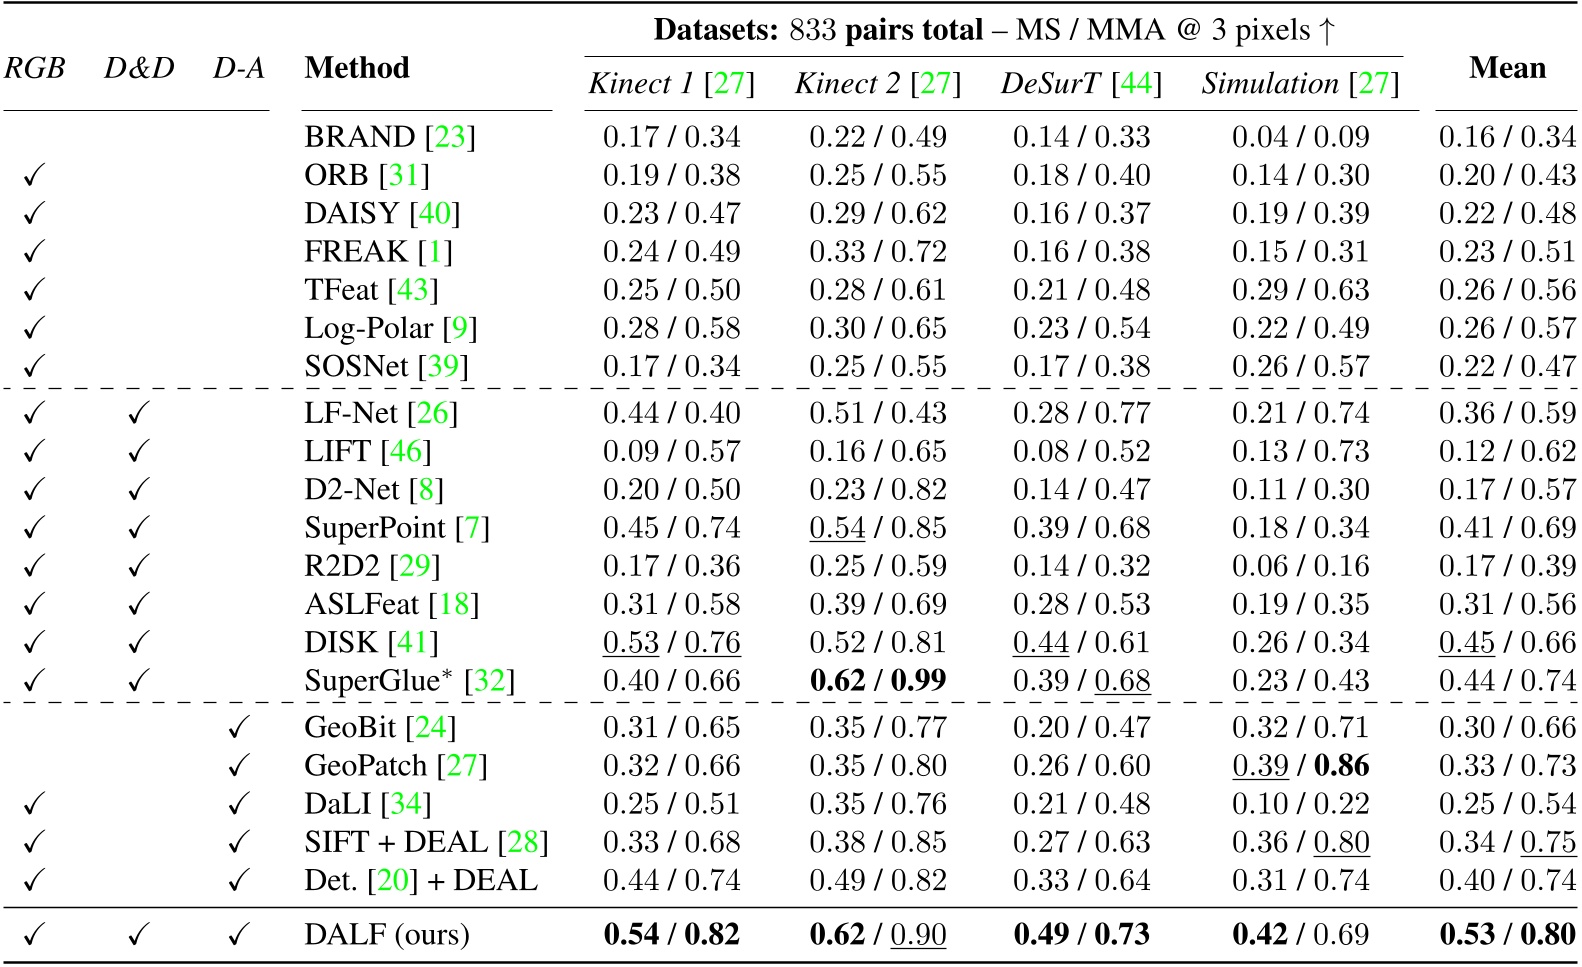Viewport: 1582px width, 967px height.
Task: Open citation 32 beside SuperGlue
Action: 490,682
